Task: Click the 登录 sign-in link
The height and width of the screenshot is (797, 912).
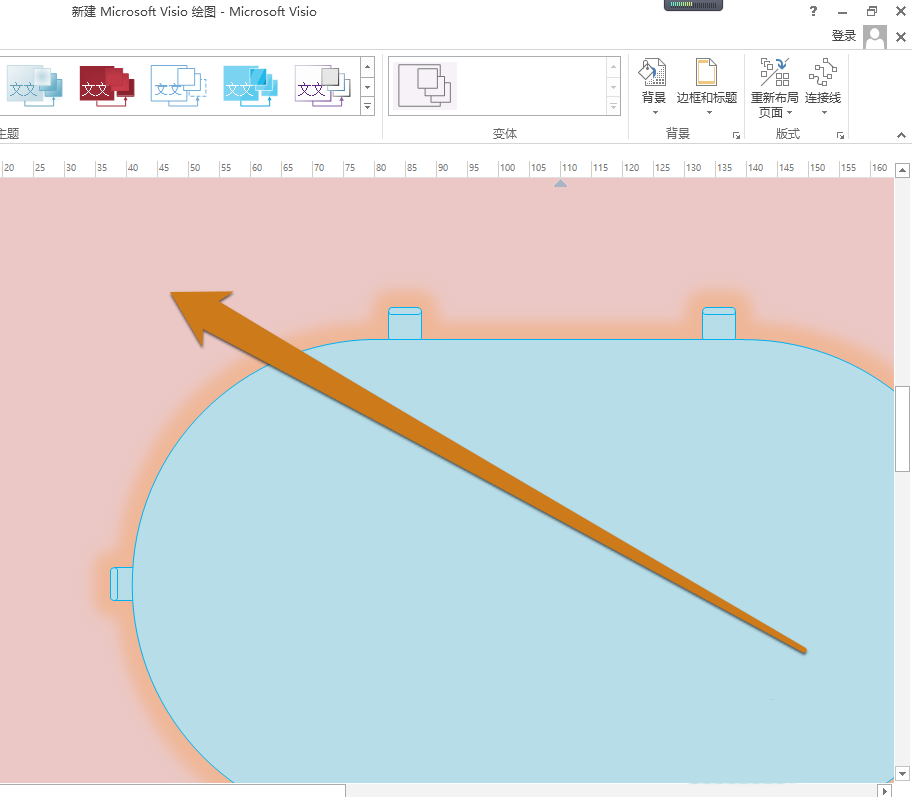Action: click(x=843, y=34)
